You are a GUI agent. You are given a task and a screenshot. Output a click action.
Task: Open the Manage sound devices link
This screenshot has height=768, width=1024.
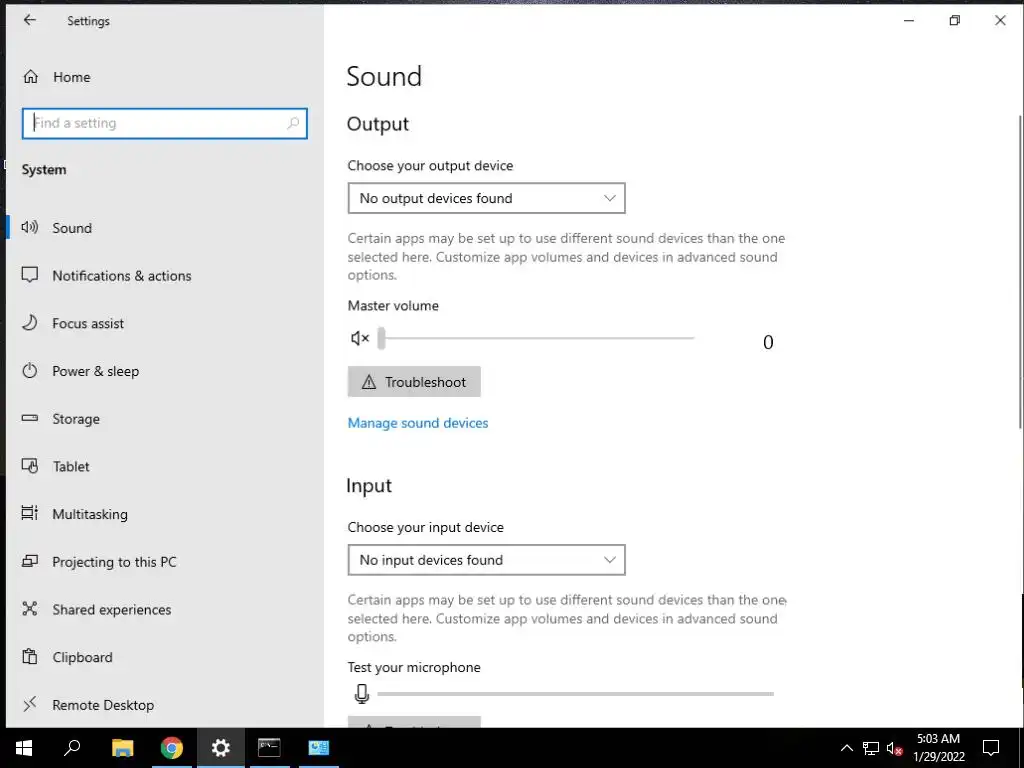coord(418,423)
